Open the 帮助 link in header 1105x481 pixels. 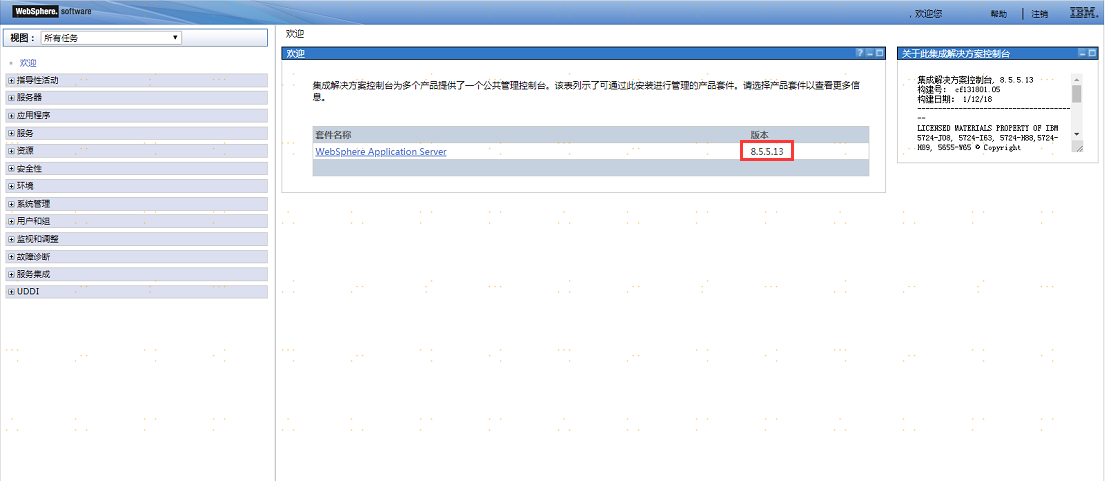998,14
